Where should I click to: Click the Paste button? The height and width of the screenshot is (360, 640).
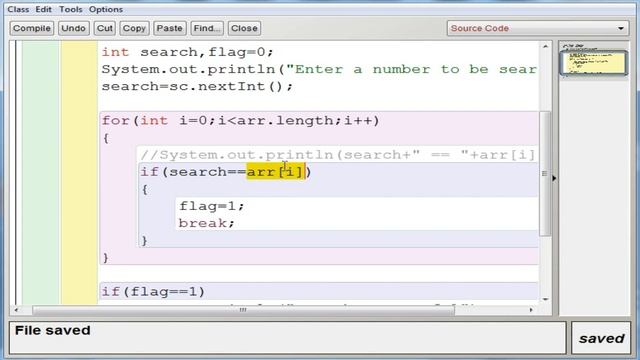click(x=169, y=28)
